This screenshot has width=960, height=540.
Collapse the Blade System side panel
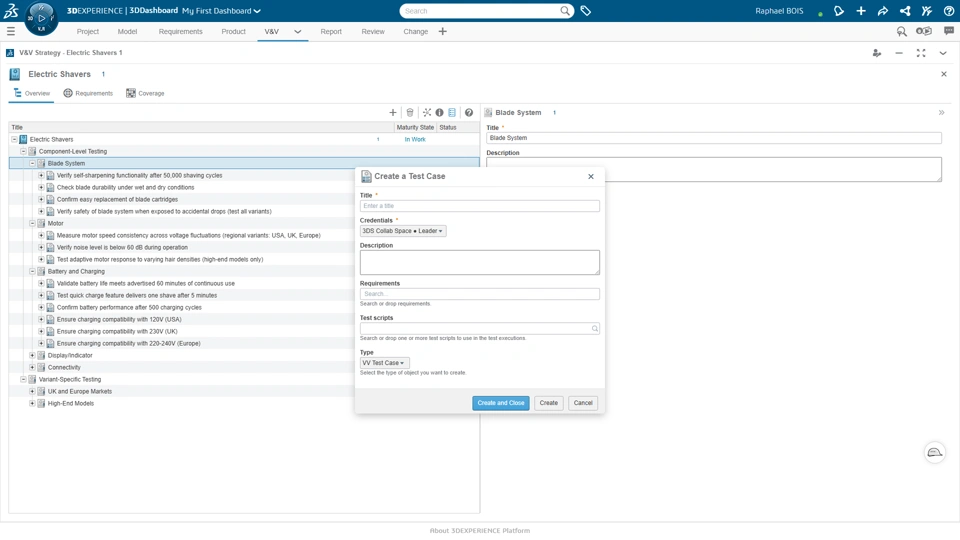(942, 113)
